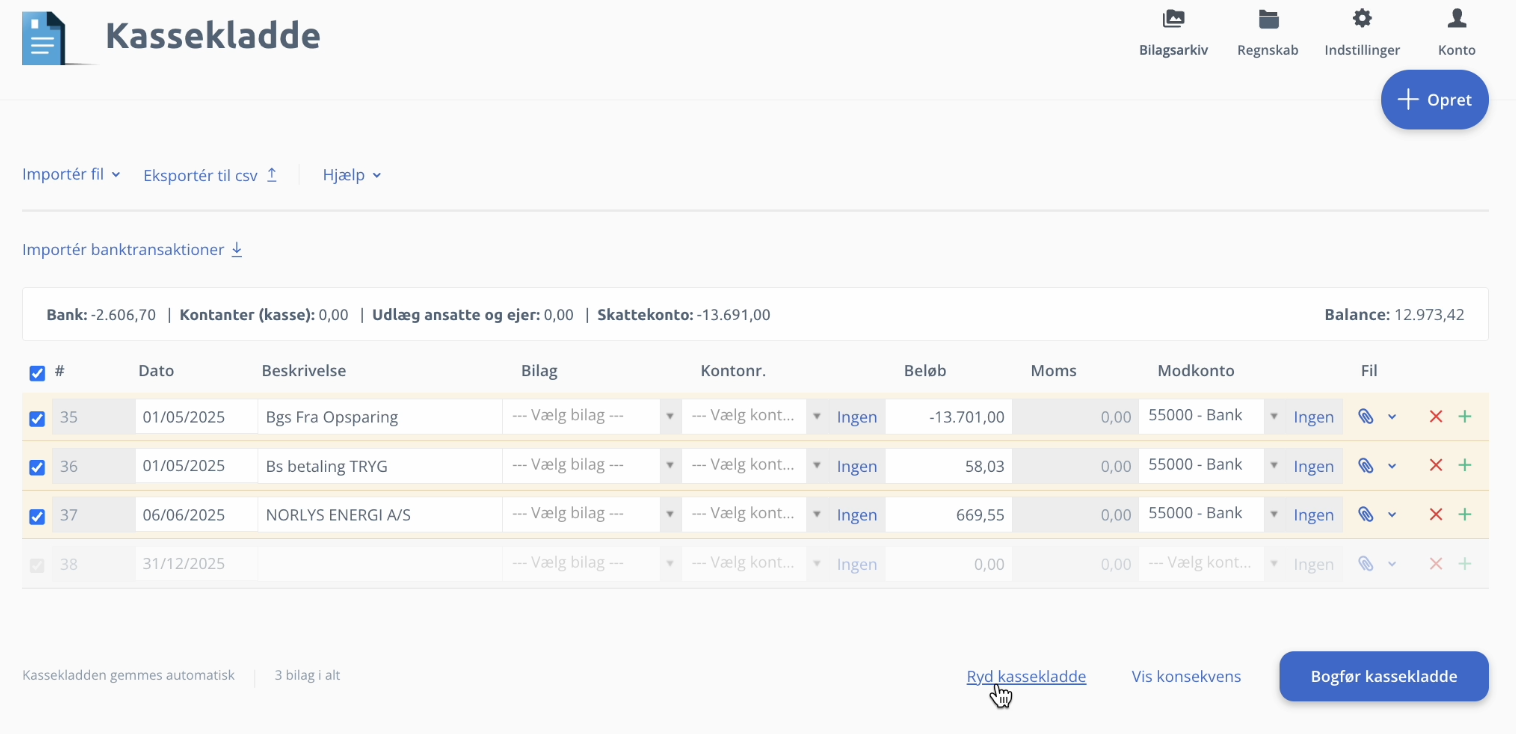Open Modkonto dropdown on row 36
The height and width of the screenshot is (734, 1516).
(1211, 466)
